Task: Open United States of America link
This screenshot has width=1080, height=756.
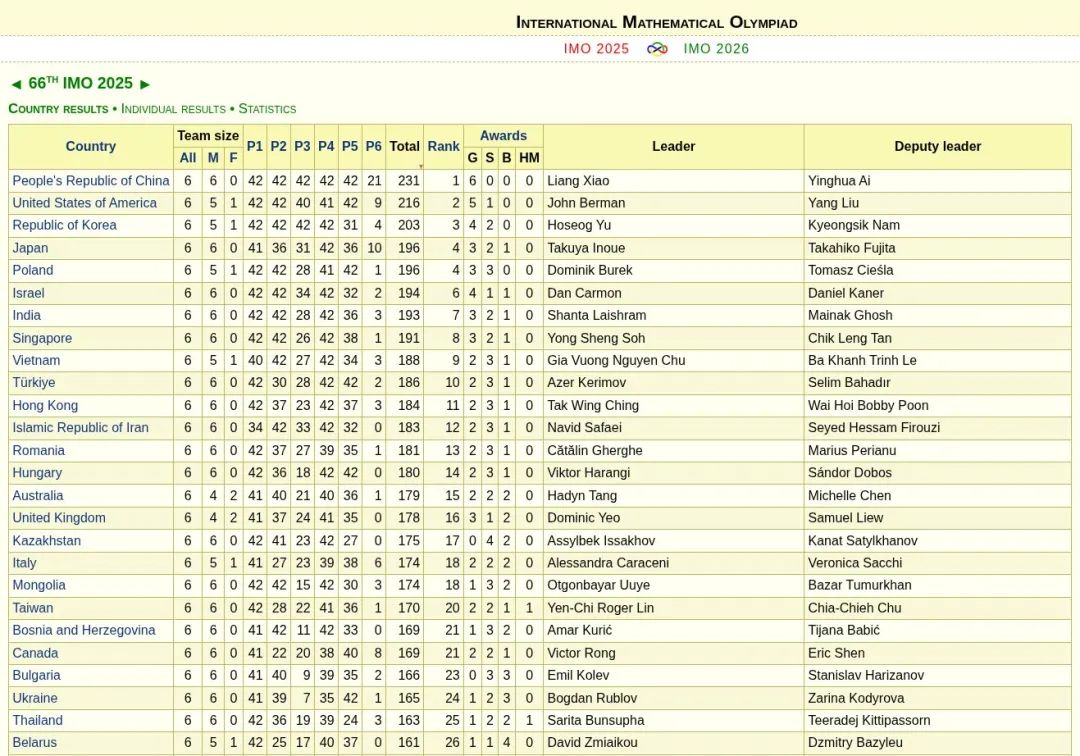Action: coord(84,203)
